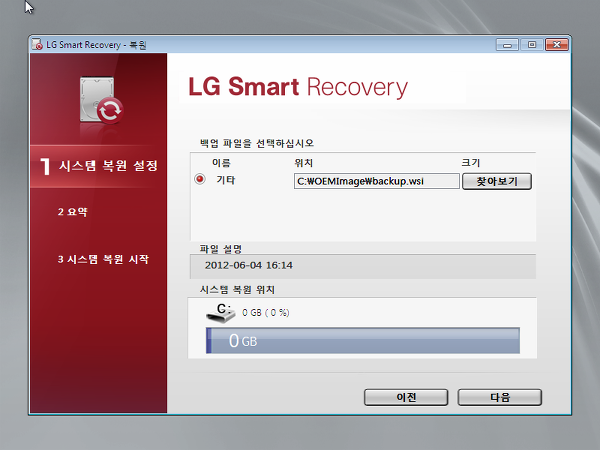600x450 pixels.
Task: Click the 다음 (next) button
Action: (500, 397)
